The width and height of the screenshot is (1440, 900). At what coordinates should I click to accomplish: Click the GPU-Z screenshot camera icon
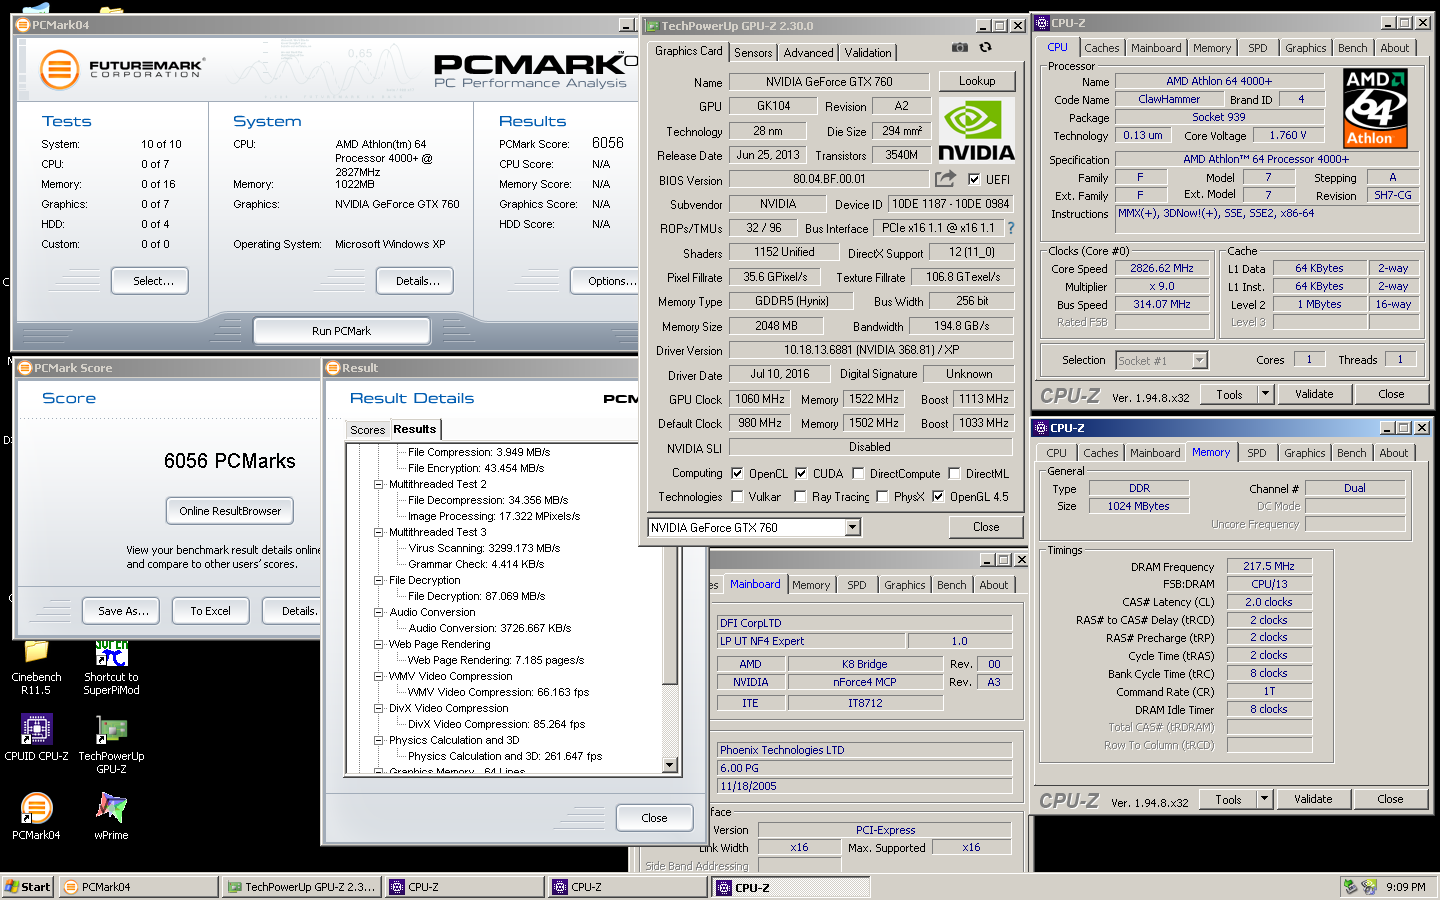point(960,47)
